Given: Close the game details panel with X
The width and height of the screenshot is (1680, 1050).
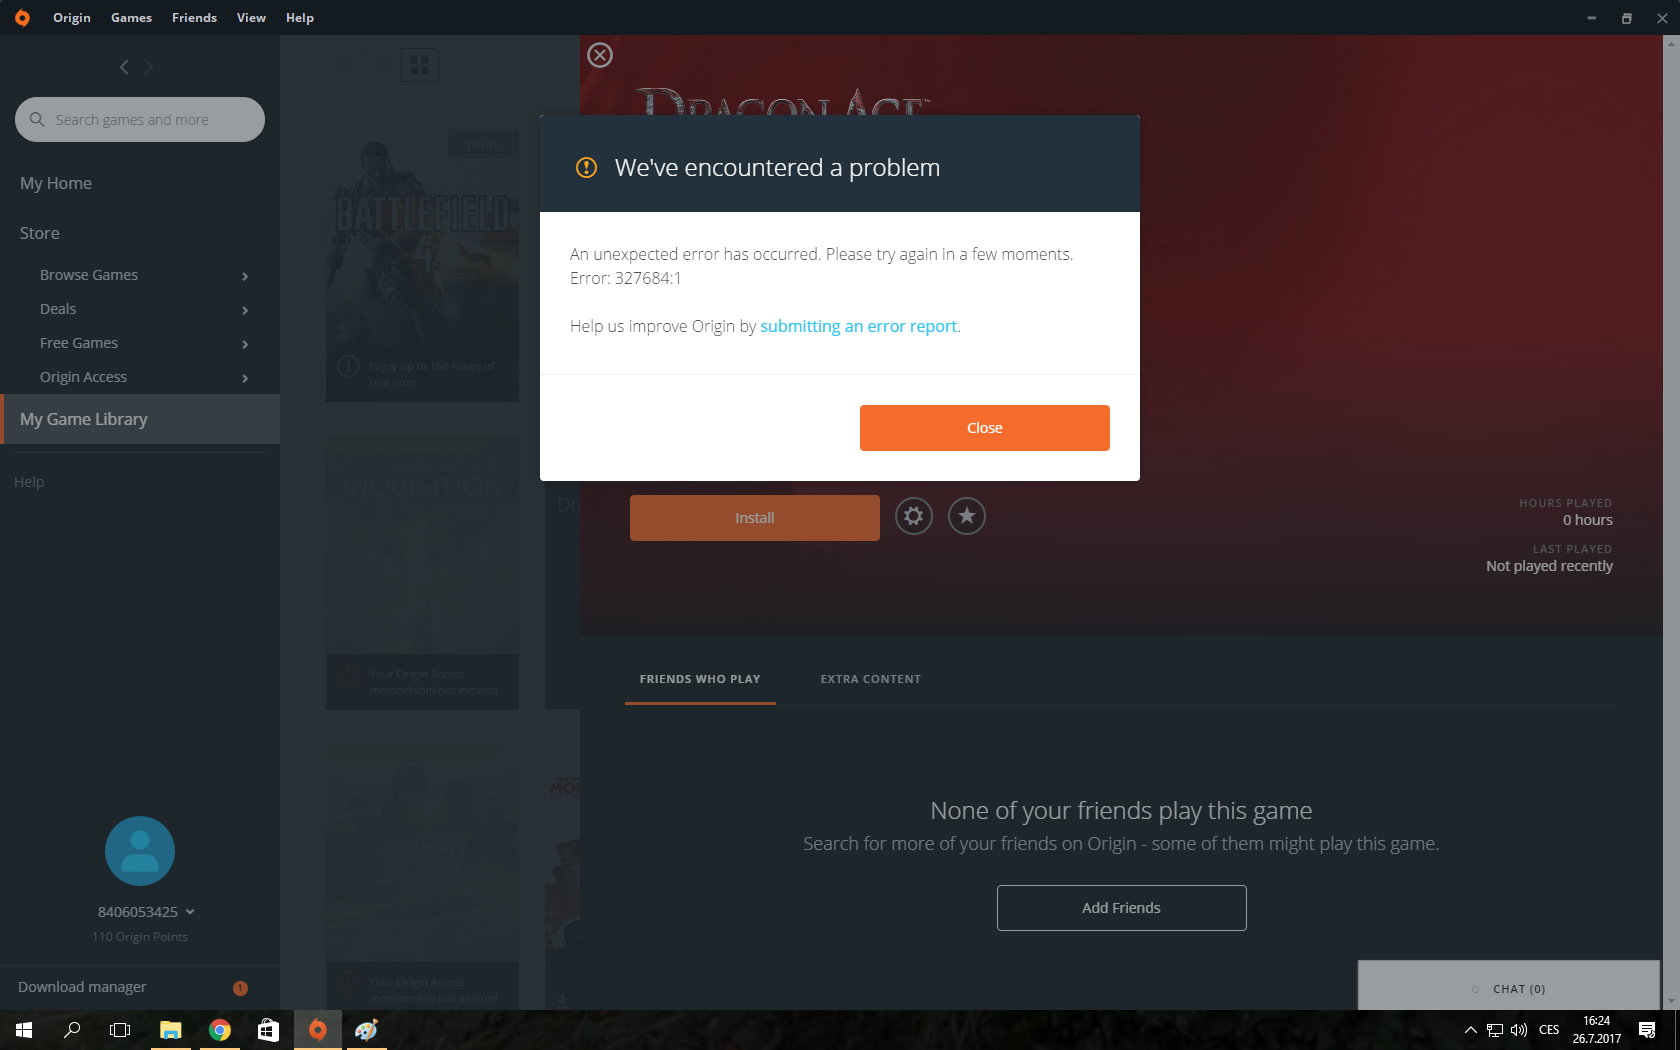Looking at the screenshot, I should click(x=600, y=55).
